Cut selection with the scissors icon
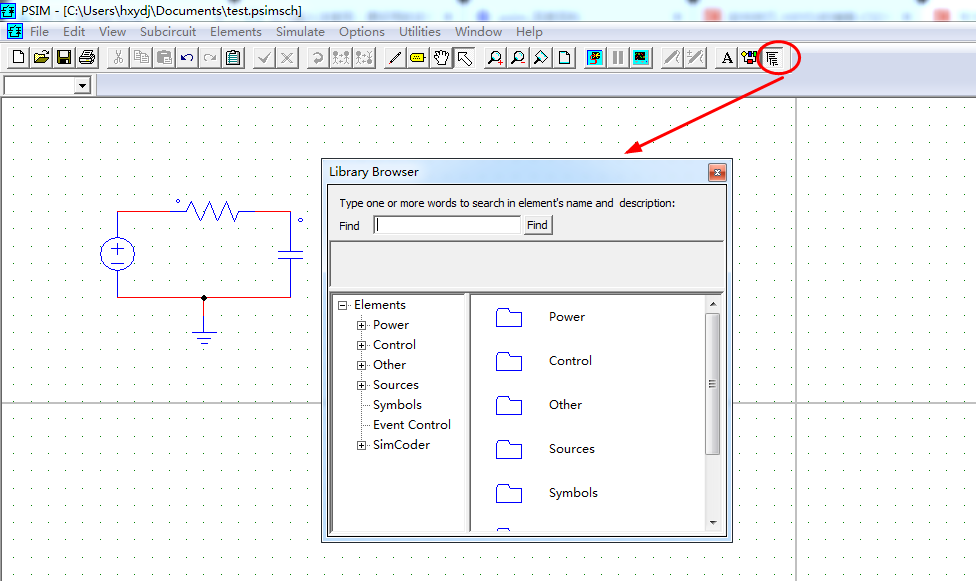The width and height of the screenshot is (976, 581). [x=118, y=58]
